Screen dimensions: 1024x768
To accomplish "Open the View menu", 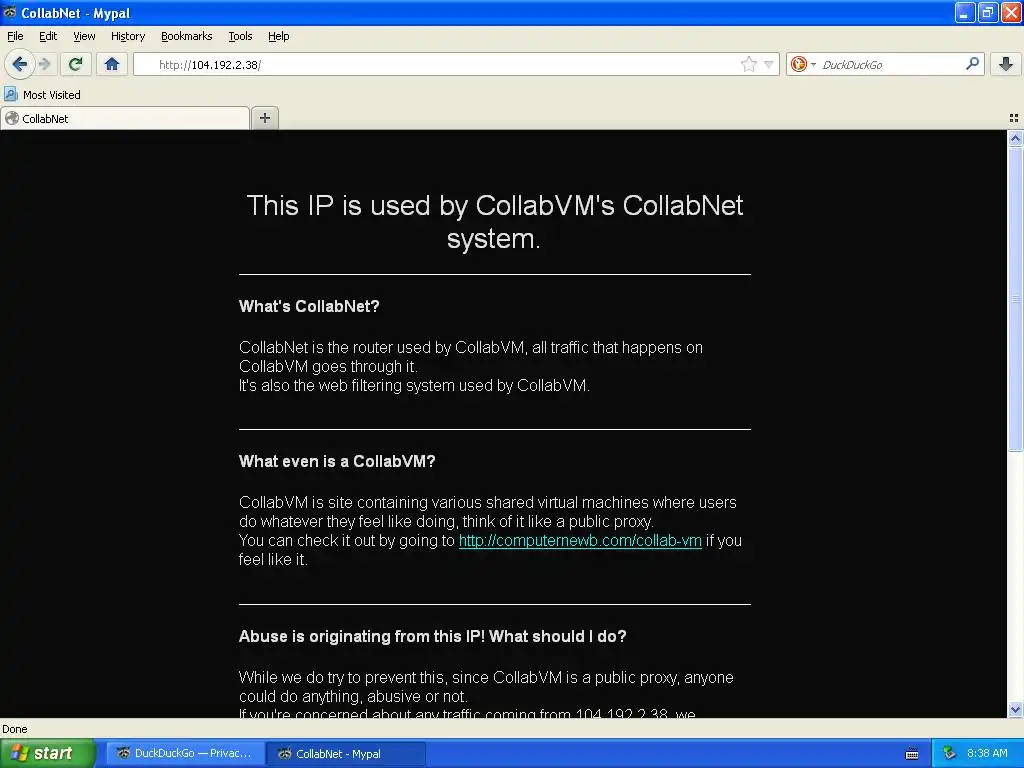I will 84,36.
